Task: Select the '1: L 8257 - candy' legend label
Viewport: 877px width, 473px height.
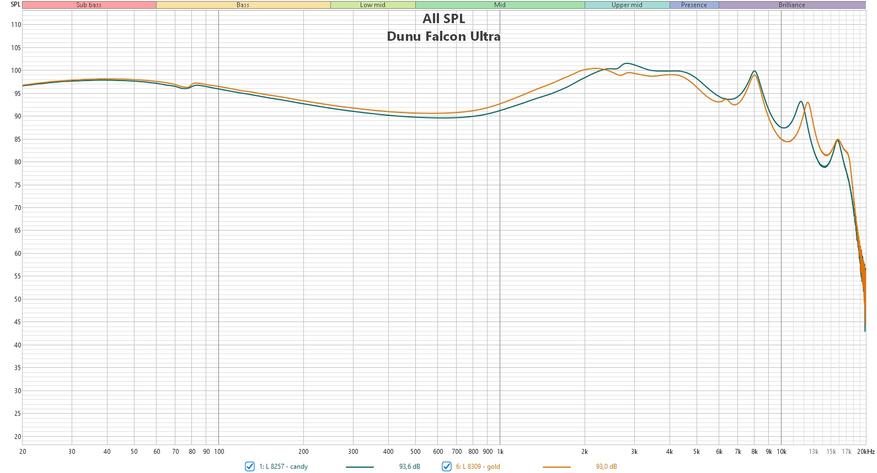Action: click(284, 466)
